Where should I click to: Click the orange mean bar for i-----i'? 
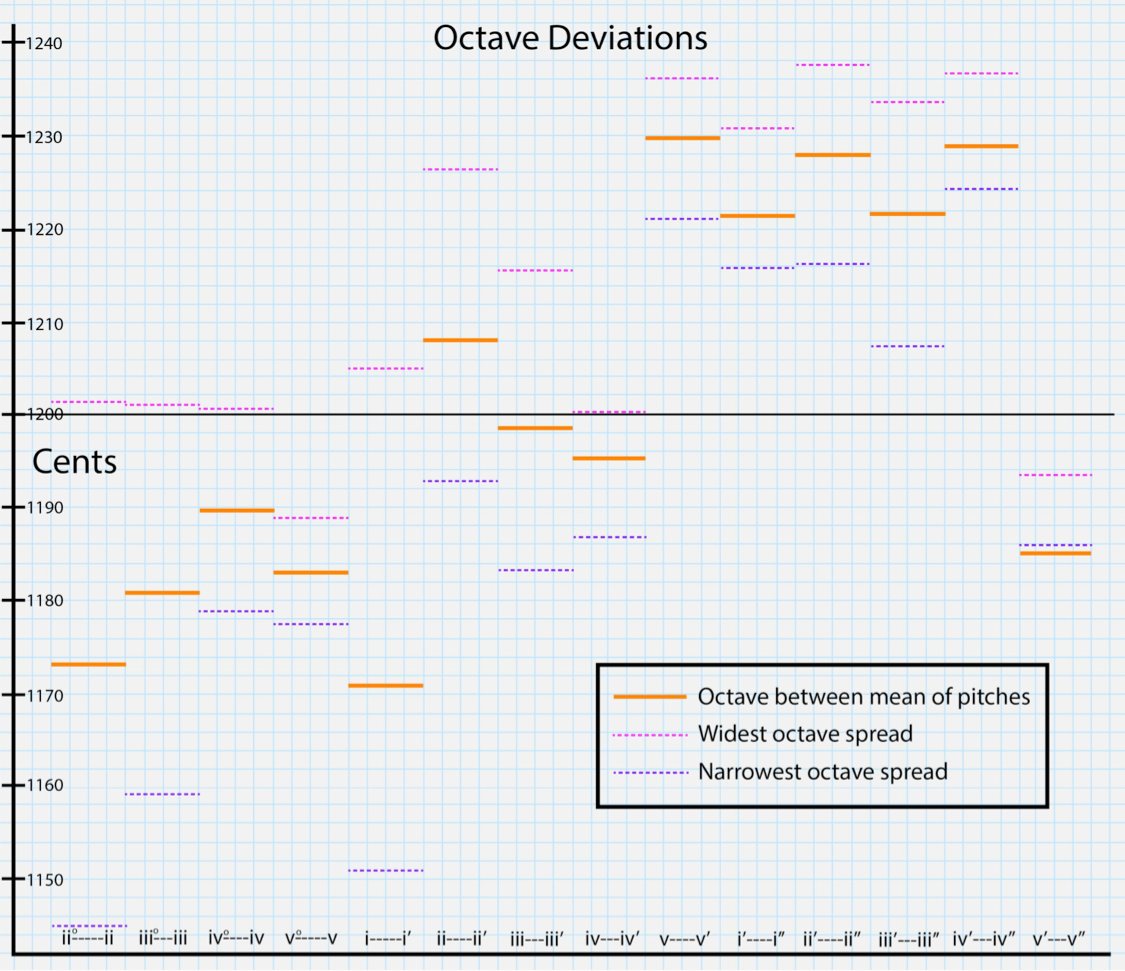coord(386,685)
